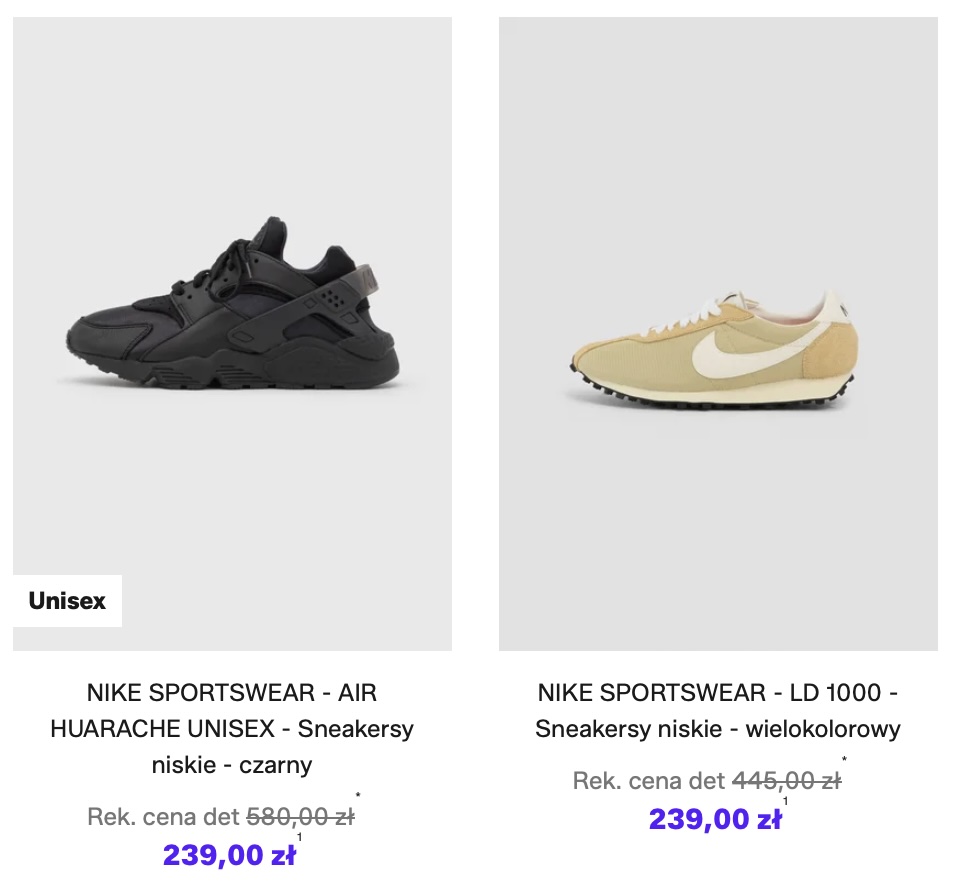954x894 pixels.
Task: Open footnote 1 next to LD 1000 sale price
Action: pos(786,801)
